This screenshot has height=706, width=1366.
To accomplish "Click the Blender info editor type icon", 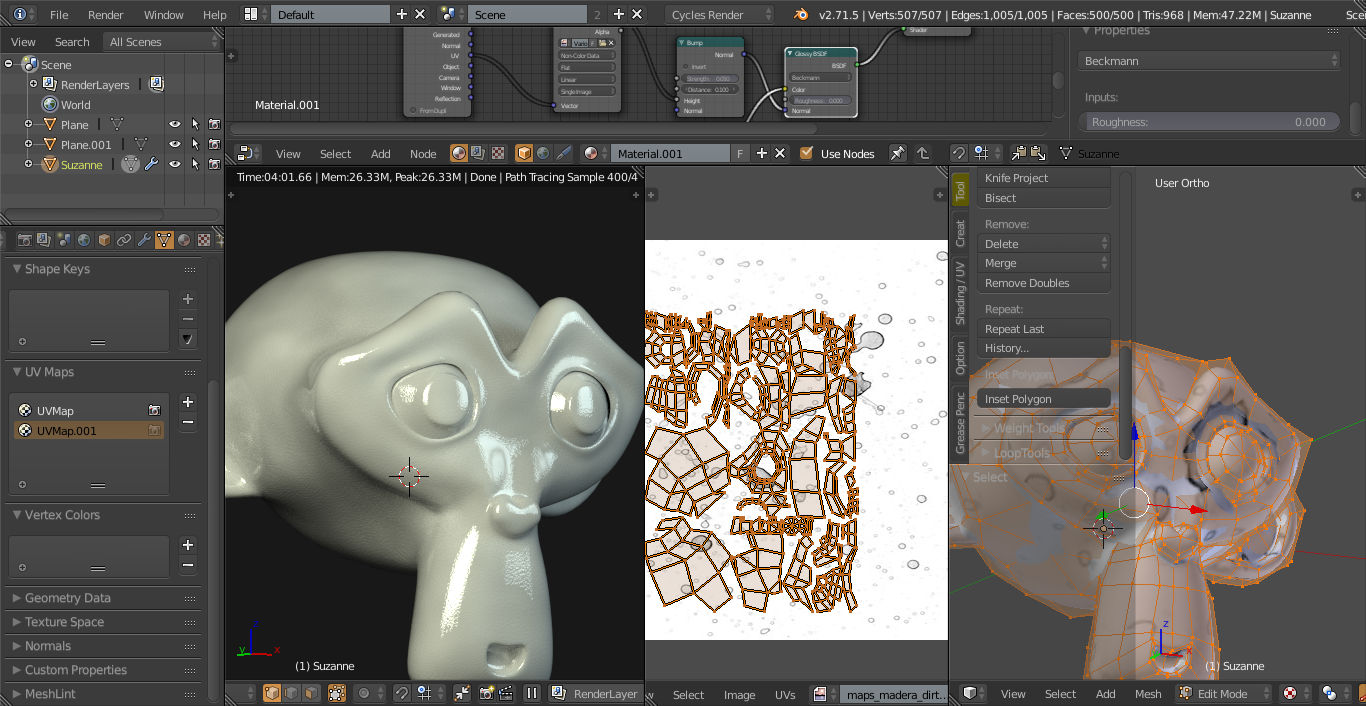I will tap(20, 14).
